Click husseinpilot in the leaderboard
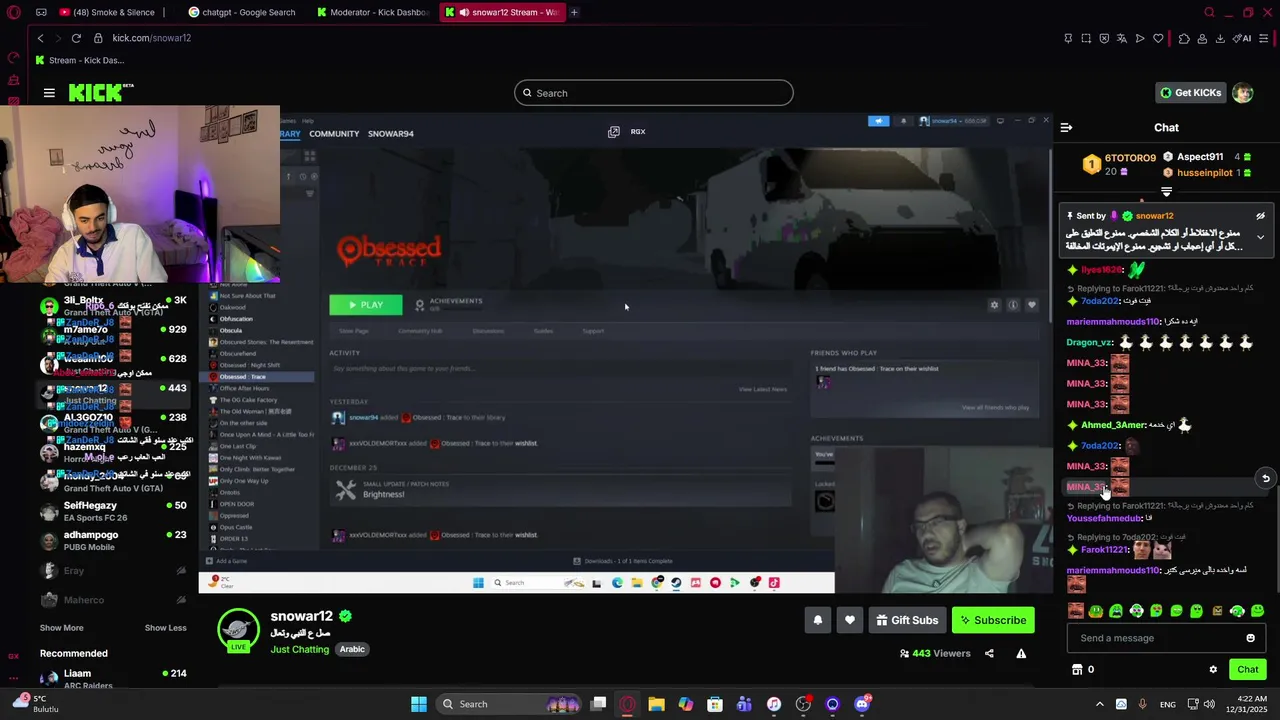1280x720 pixels. click(1207, 173)
